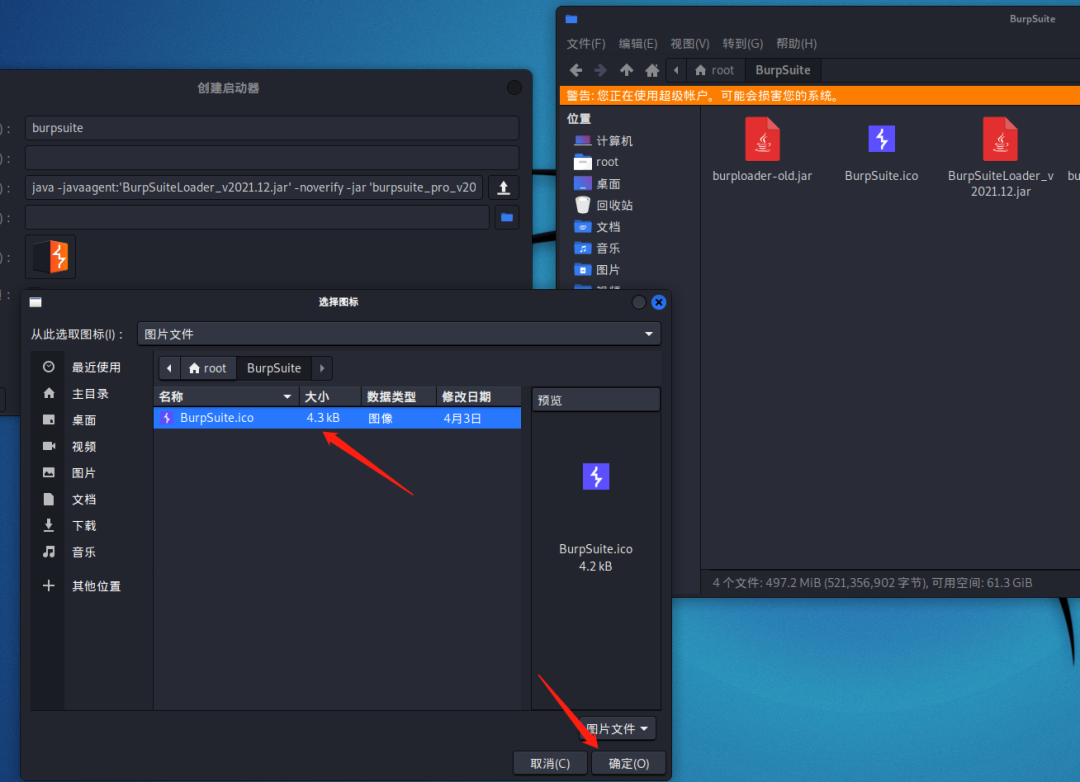Close the 选择图标 dialog
Viewport: 1080px width, 782px height.
tap(658, 302)
